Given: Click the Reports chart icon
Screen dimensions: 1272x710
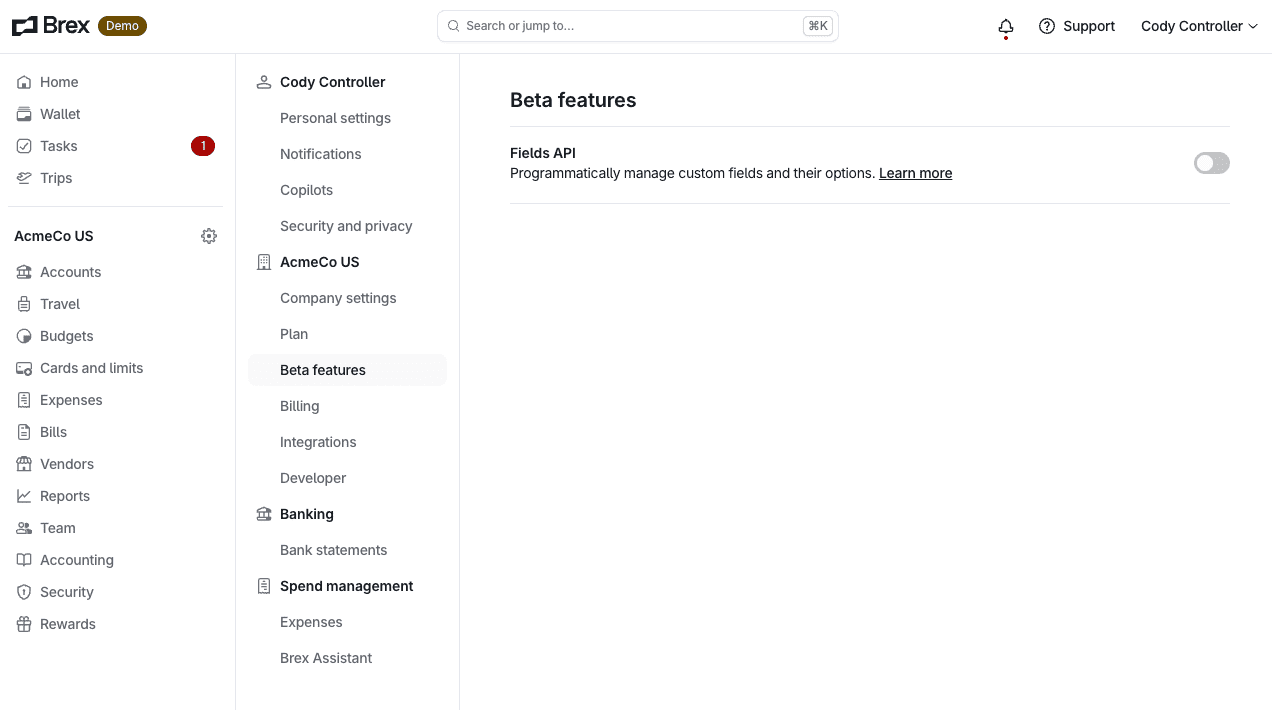Looking at the screenshot, I should click(x=24, y=496).
